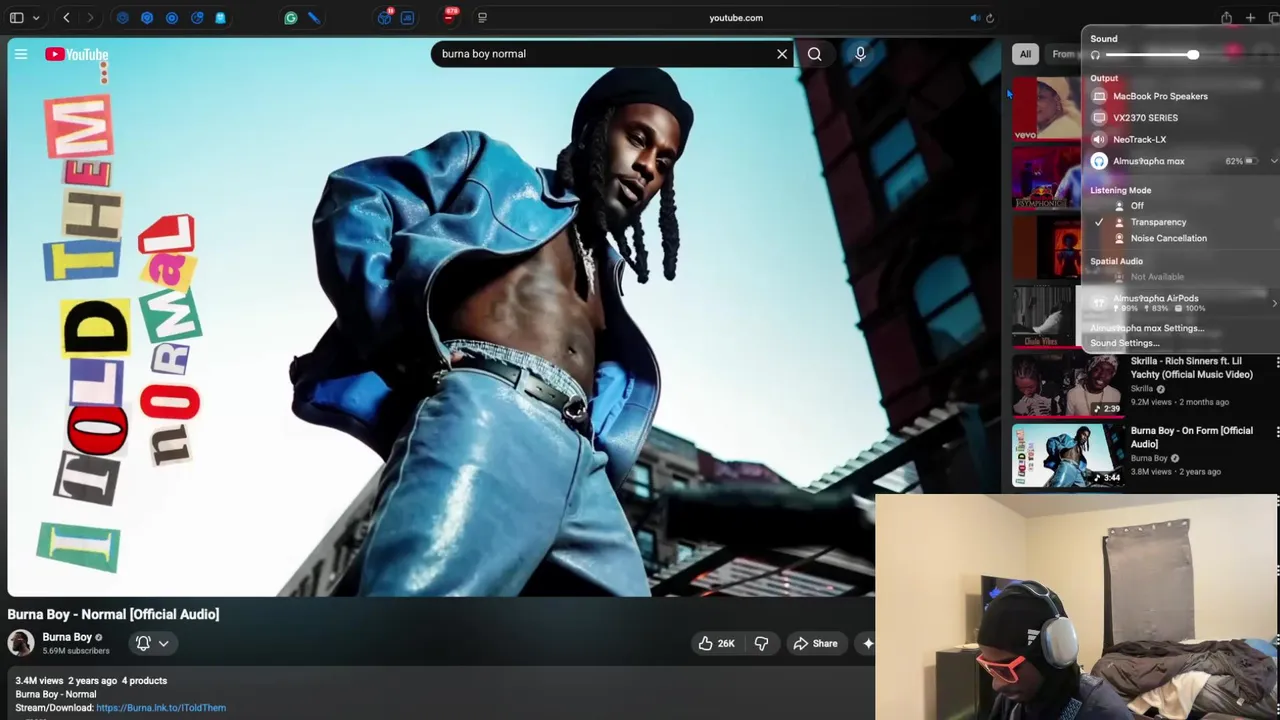Image resolution: width=1280 pixels, height=720 pixels.
Task: Open the JS extension icon in toolbar
Action: tap(407, 18)
